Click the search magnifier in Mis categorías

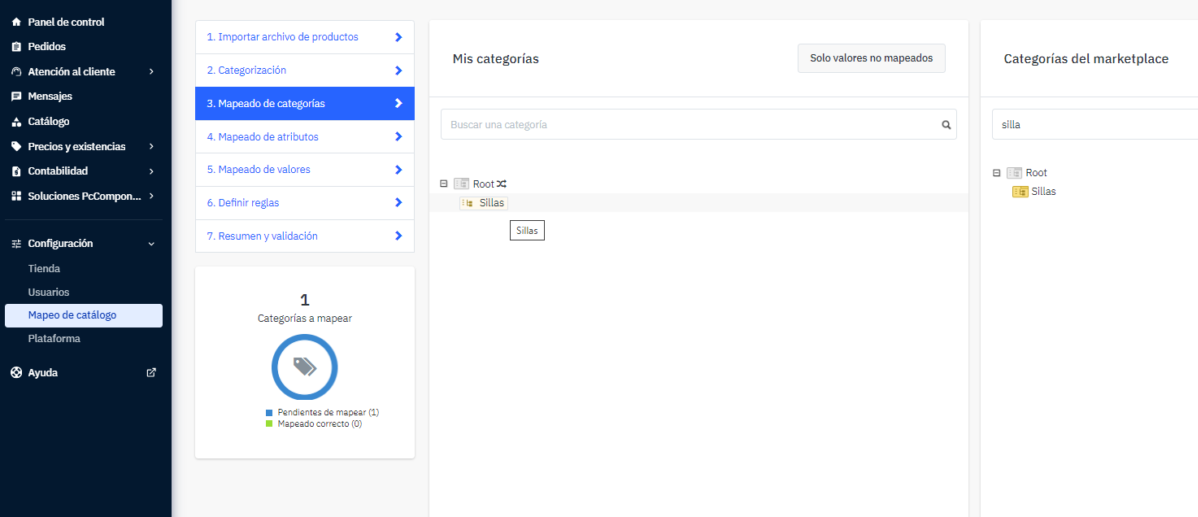point(945,125)
